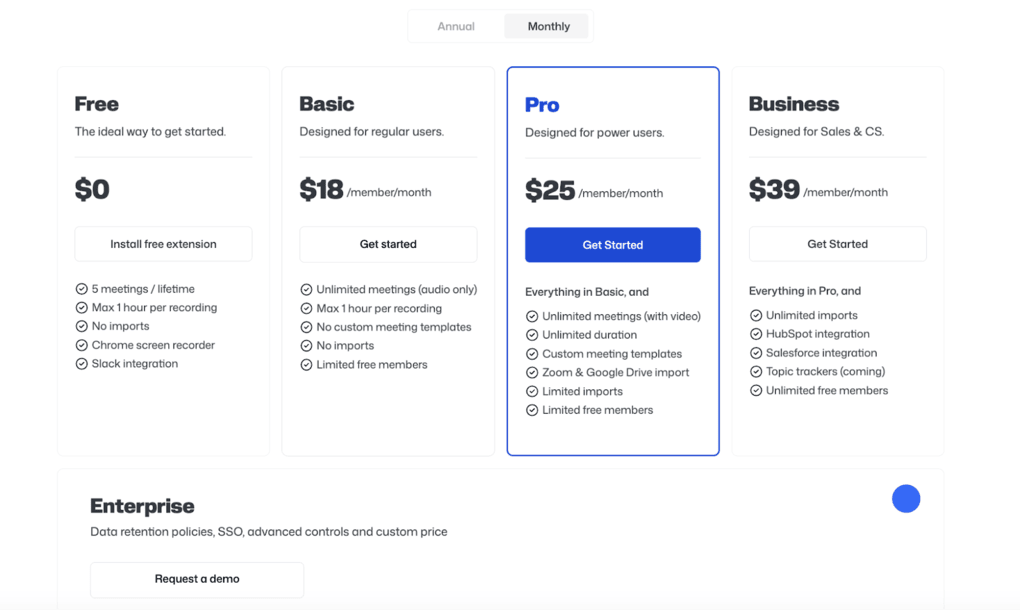Select the checkmark beside Unlimited meetings (audio only)
Screen dimensions: 1020x610
click(306, 288)
